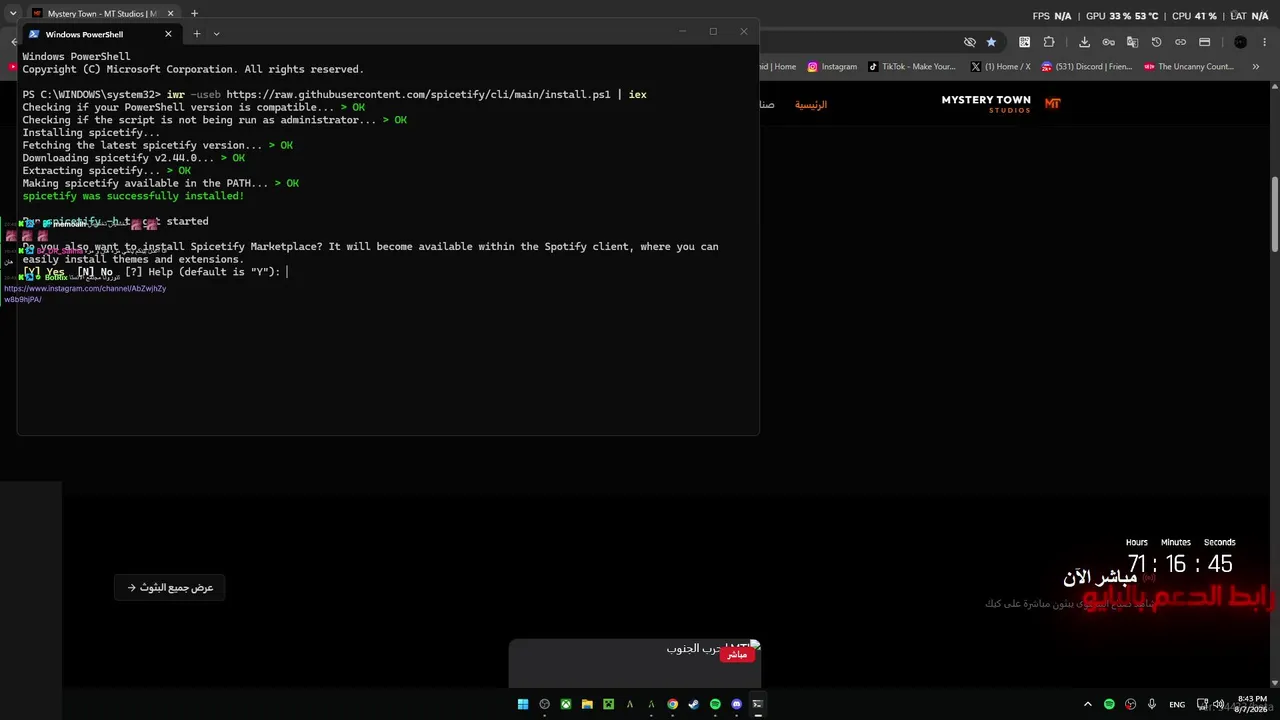Click the GitHub install.ps1 URL in command
This screenshot has height=720, width=1280.
coord(418,95)
